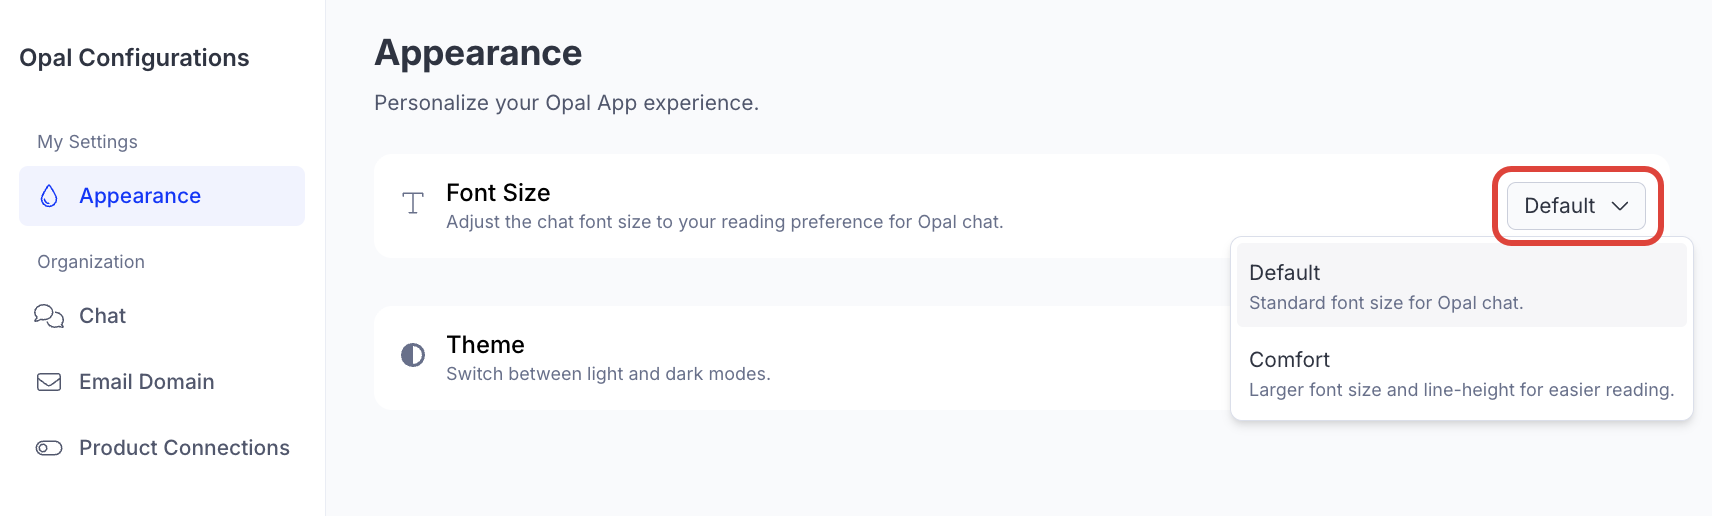Click the Product Connections toggle-shaped icon
1712x516 pixels.
point(49,448)
